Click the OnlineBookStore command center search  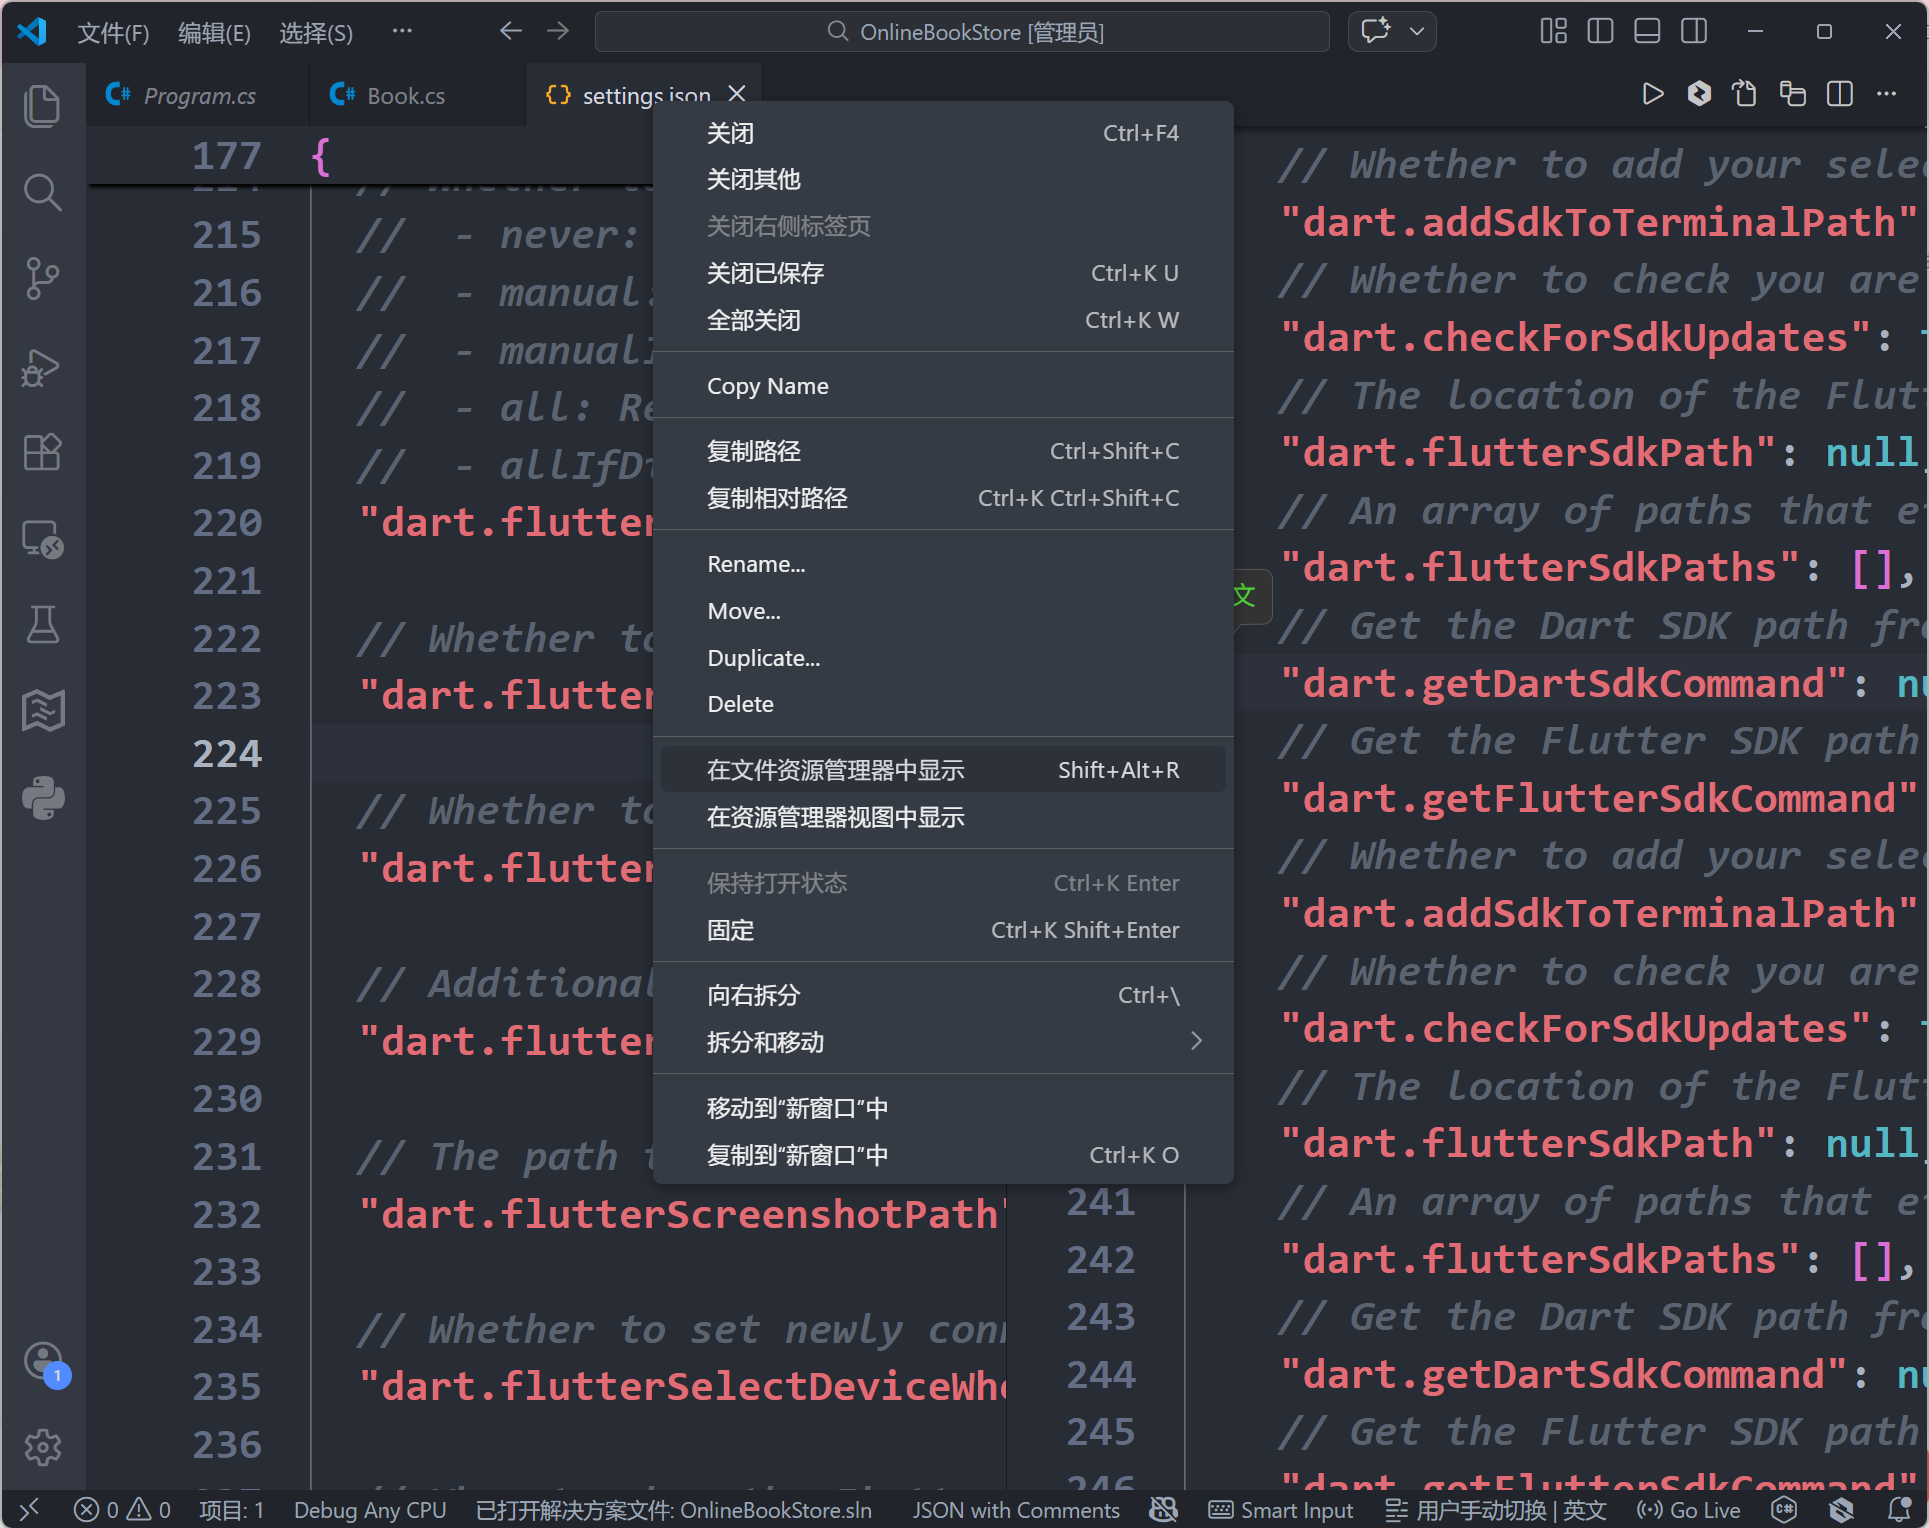962,32
